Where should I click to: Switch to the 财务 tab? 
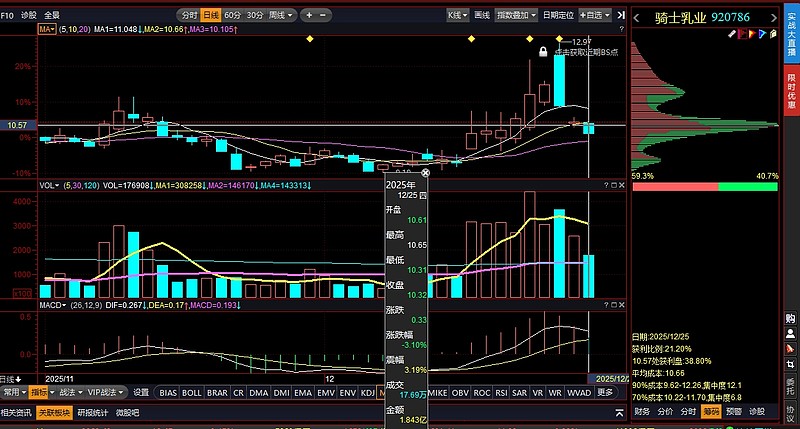(642, 411)
